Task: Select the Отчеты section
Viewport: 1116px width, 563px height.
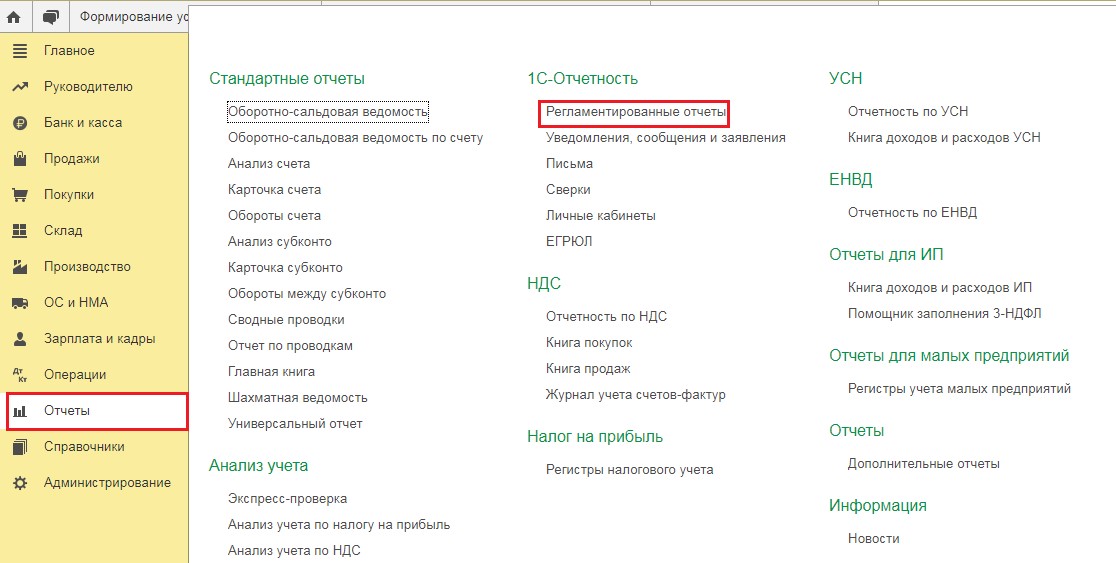Action: pyautogui.click(x=97, y=411)
